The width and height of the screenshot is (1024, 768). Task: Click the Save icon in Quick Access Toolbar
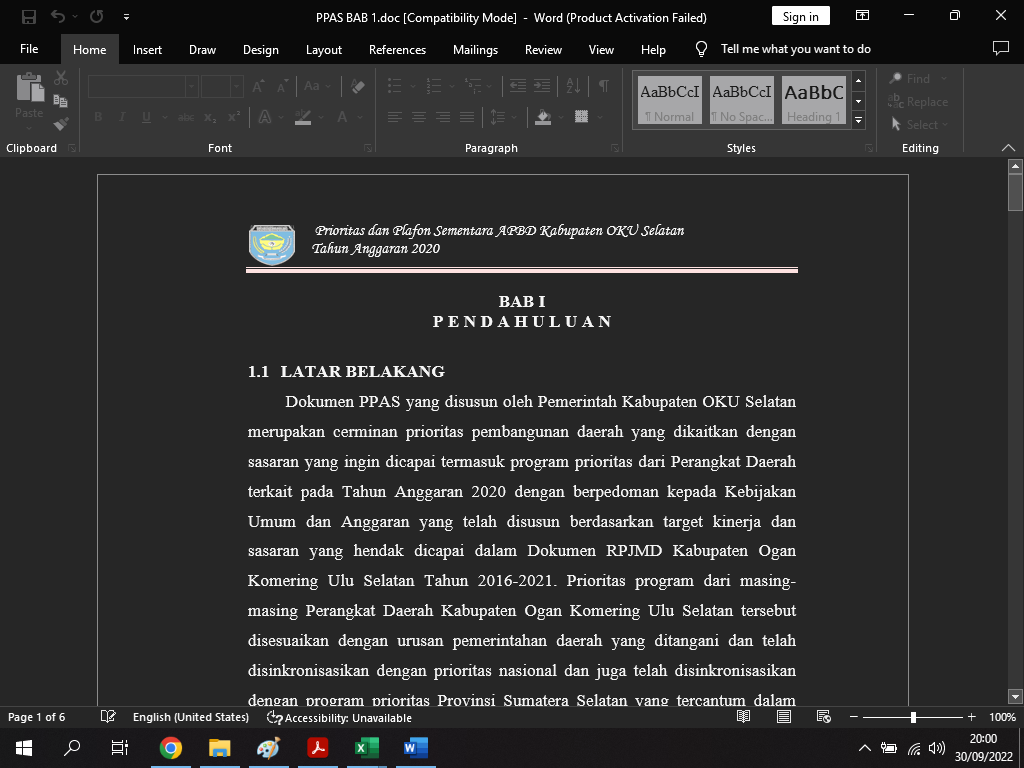coord(29,17)
